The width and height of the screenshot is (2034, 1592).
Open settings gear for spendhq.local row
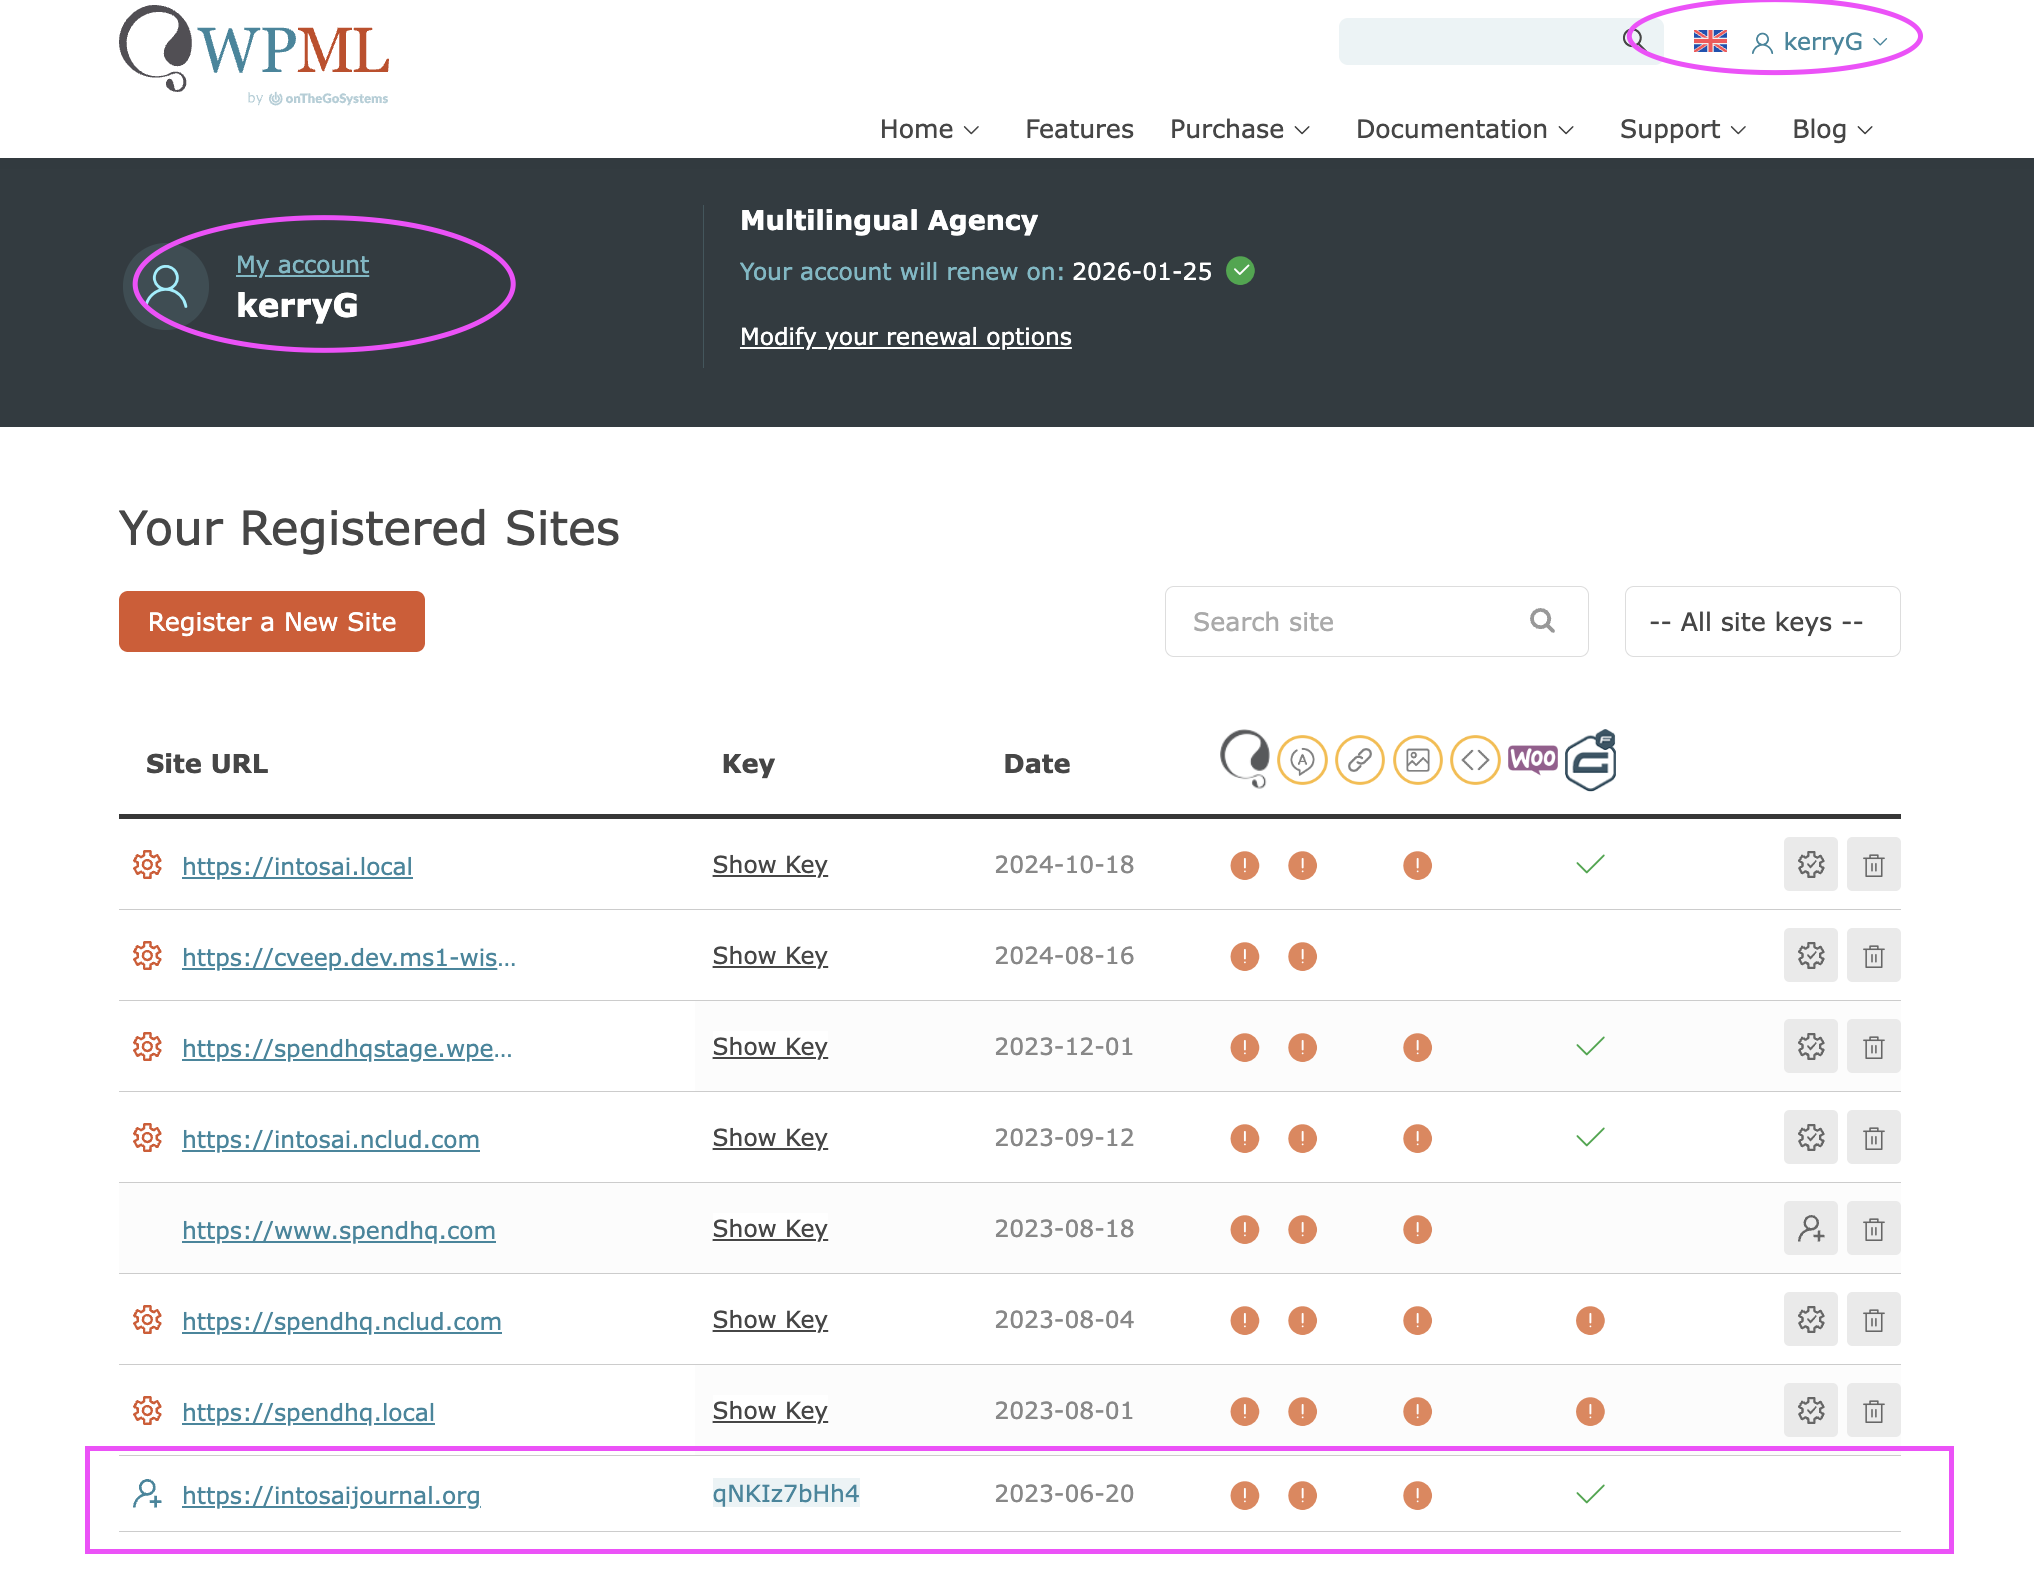[x=1810, y=1411]
